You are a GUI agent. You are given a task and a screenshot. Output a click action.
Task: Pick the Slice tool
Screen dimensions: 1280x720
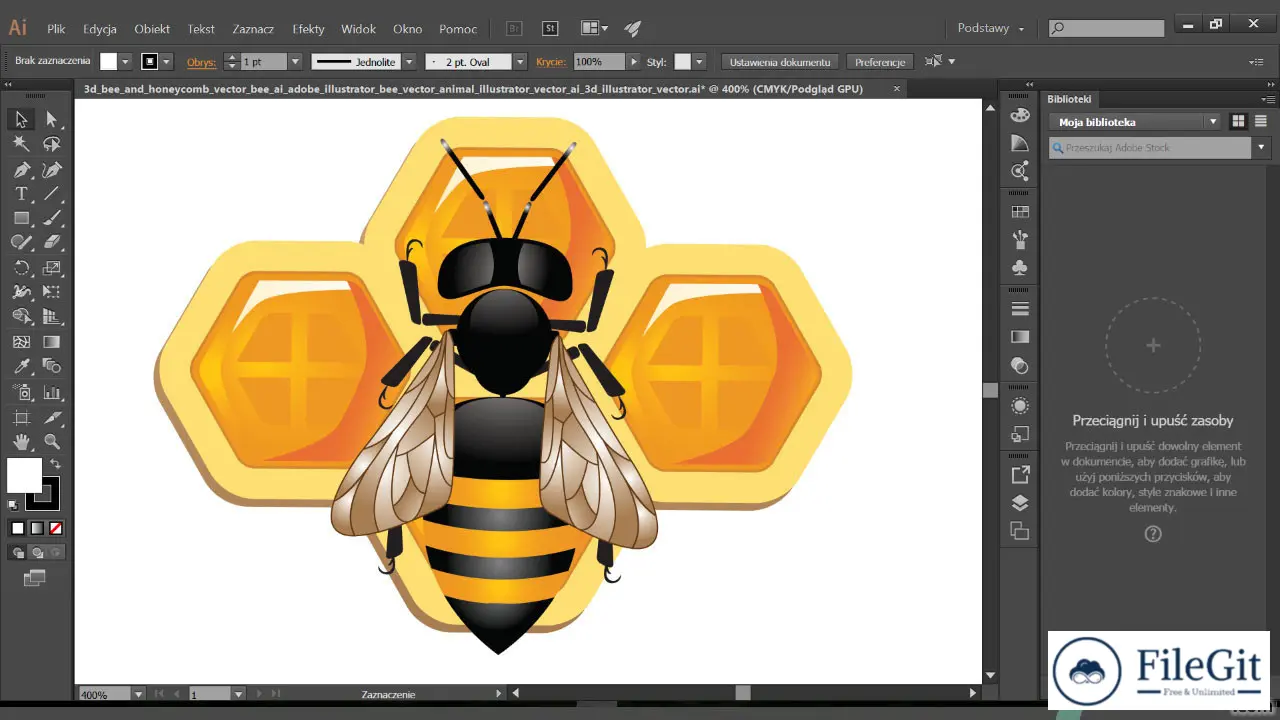(x=52, y=417)
